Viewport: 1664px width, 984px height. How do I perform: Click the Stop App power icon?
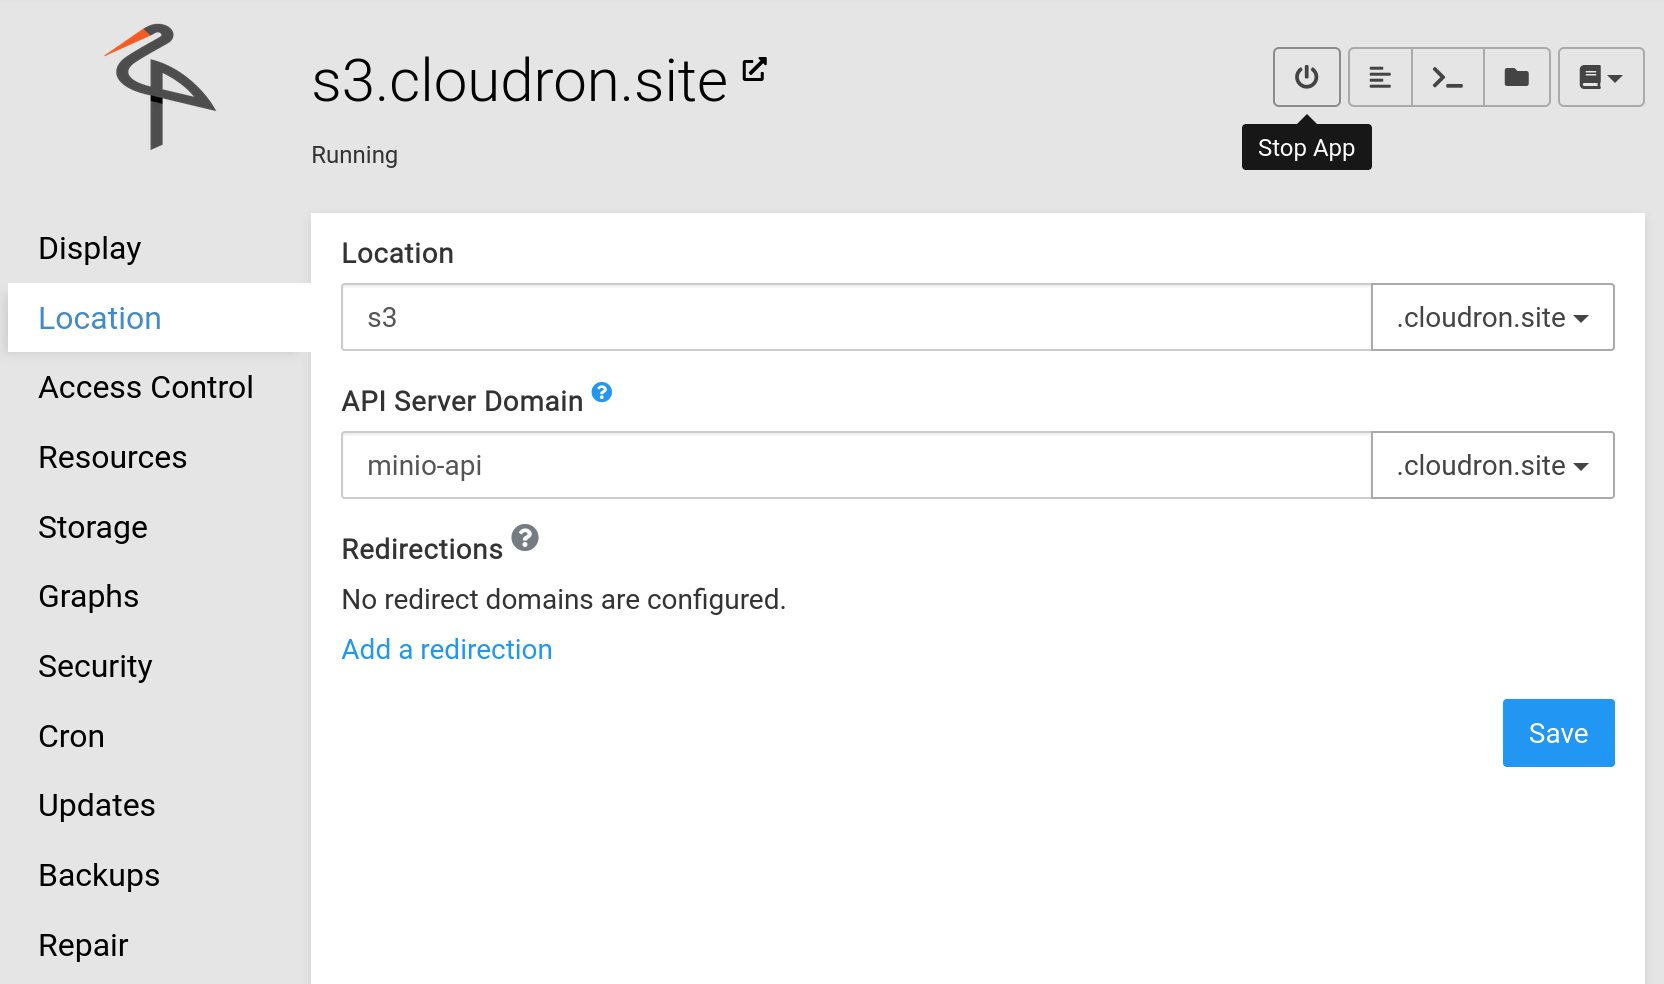click(1306, 77)
